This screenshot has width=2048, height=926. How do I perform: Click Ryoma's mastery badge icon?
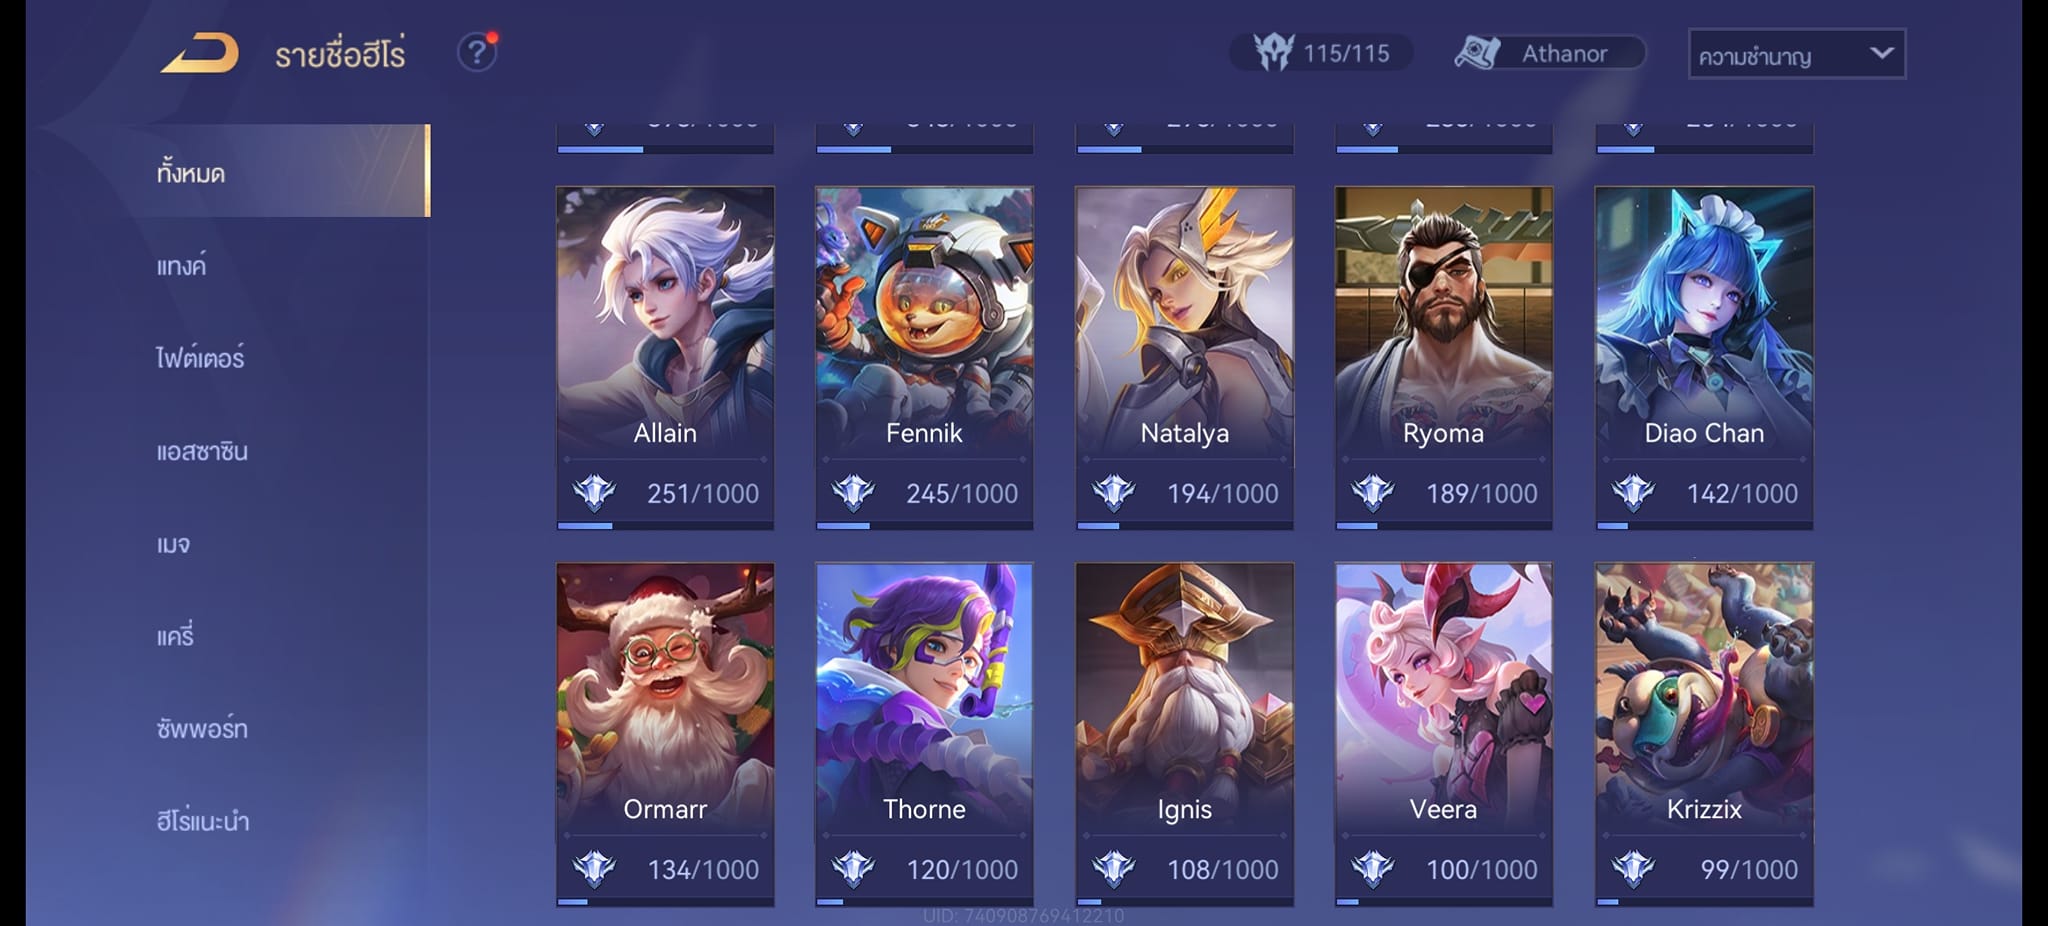[x=1372, y=492]
